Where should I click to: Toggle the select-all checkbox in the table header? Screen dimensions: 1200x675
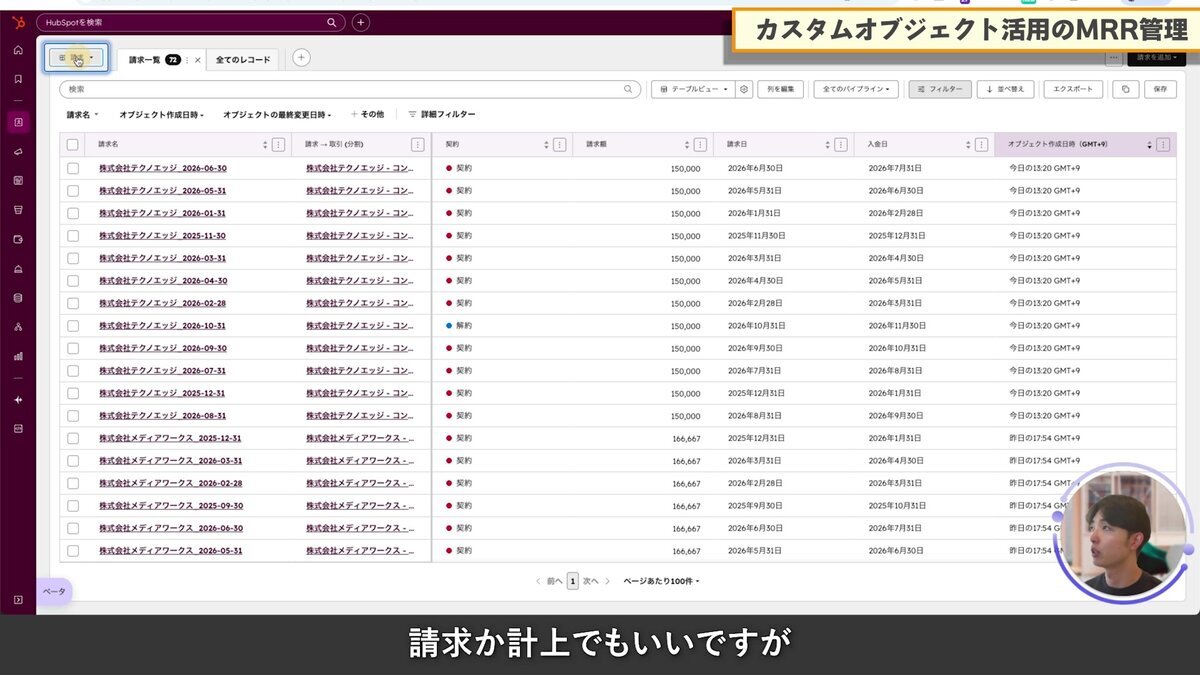72,144
